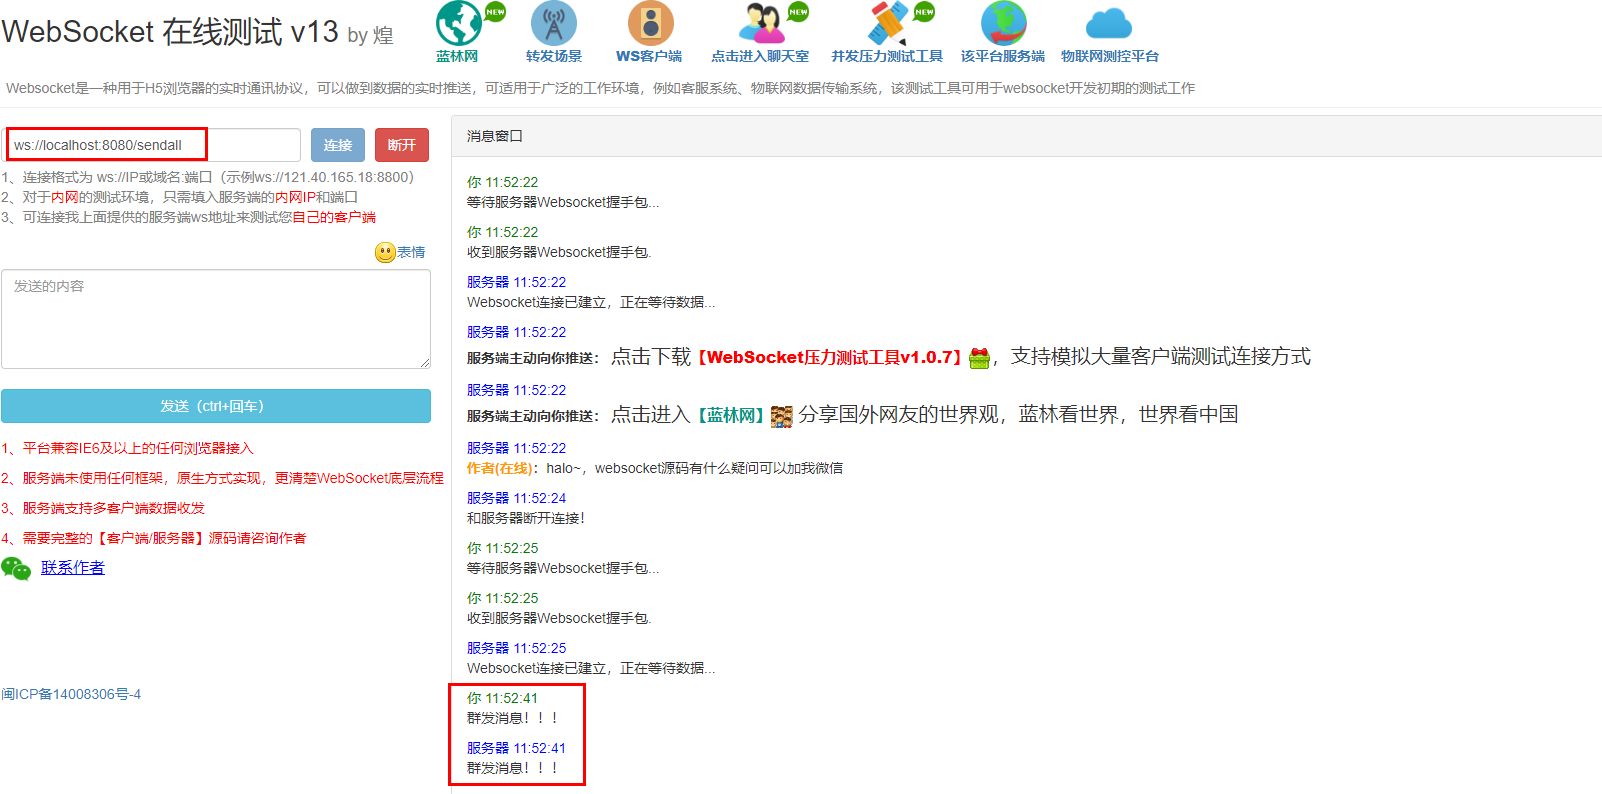
Task: Click the 表情 text label
Action: point(411,252)
